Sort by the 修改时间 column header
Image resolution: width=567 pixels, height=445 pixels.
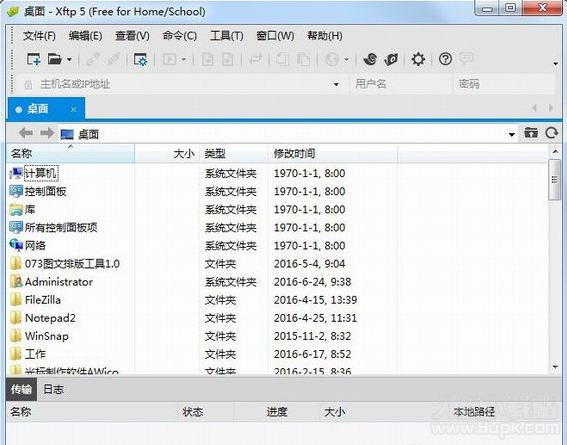[x=333, y=154]
